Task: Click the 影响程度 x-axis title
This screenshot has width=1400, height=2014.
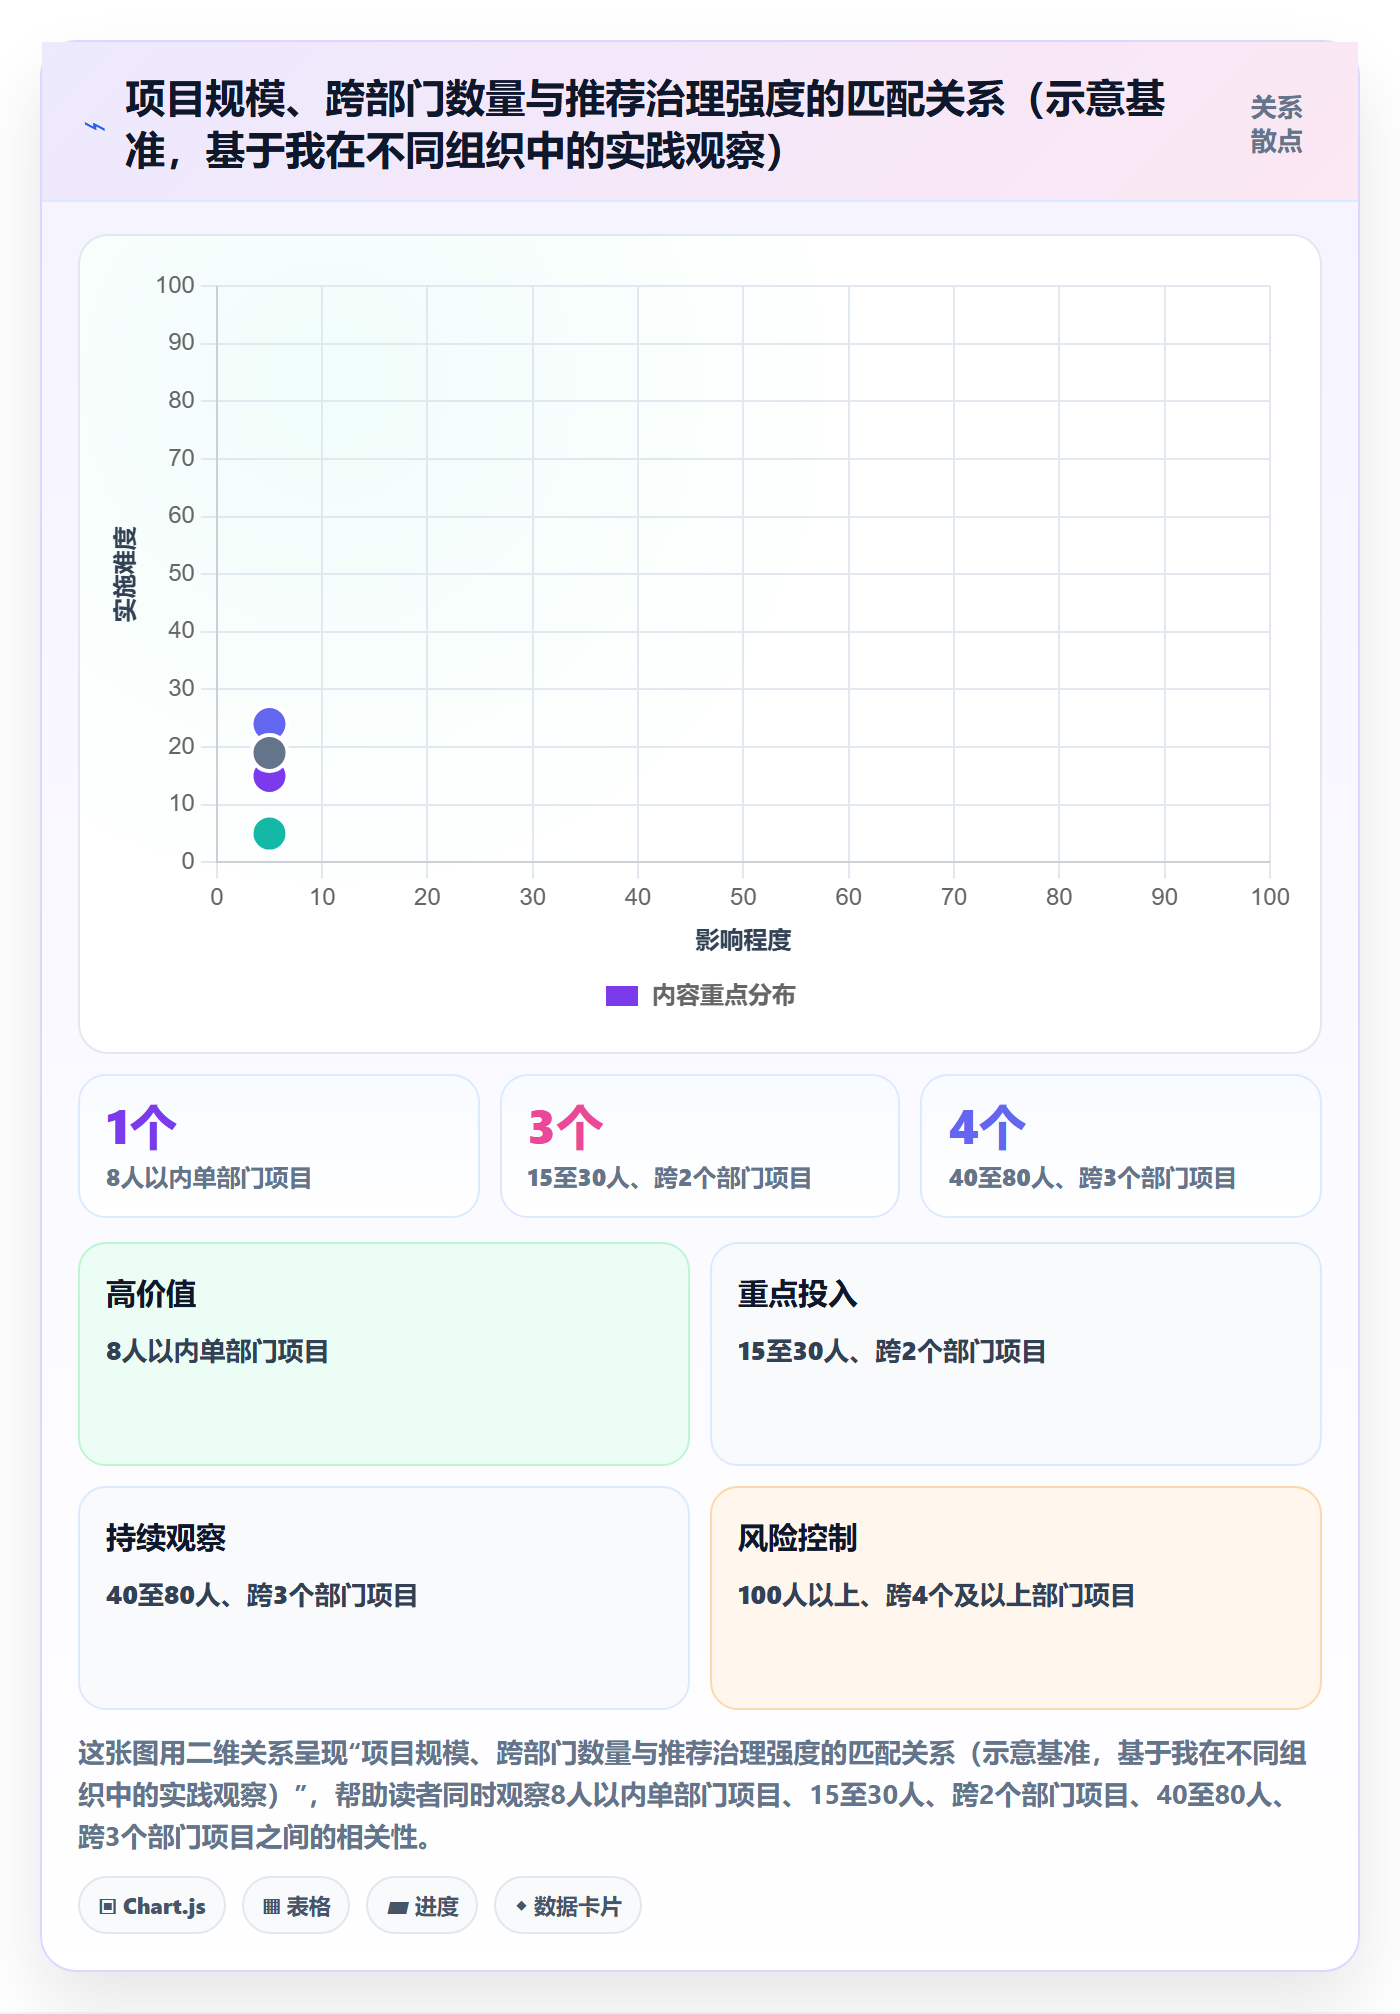Action: tap(743, 940)
